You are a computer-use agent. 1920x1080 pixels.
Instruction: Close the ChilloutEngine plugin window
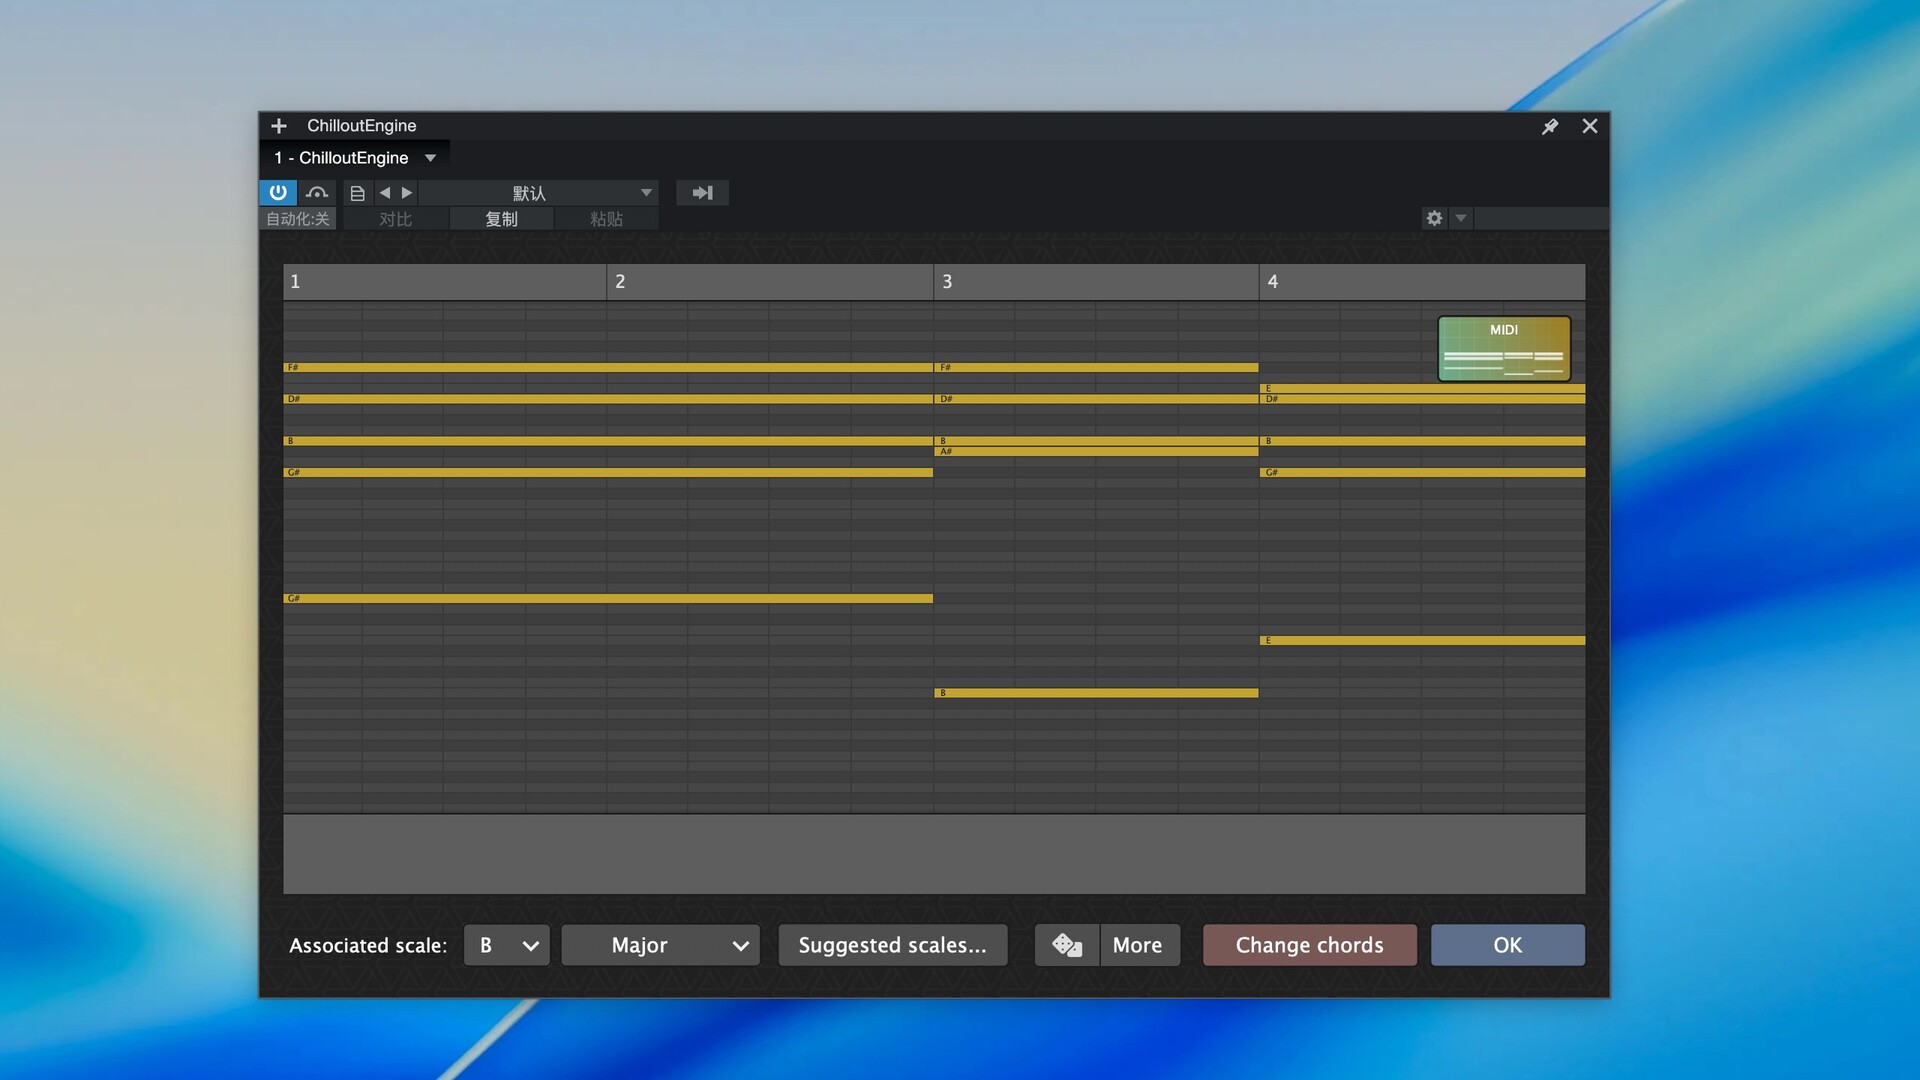pyautogui.click(x=1590, y=126)
